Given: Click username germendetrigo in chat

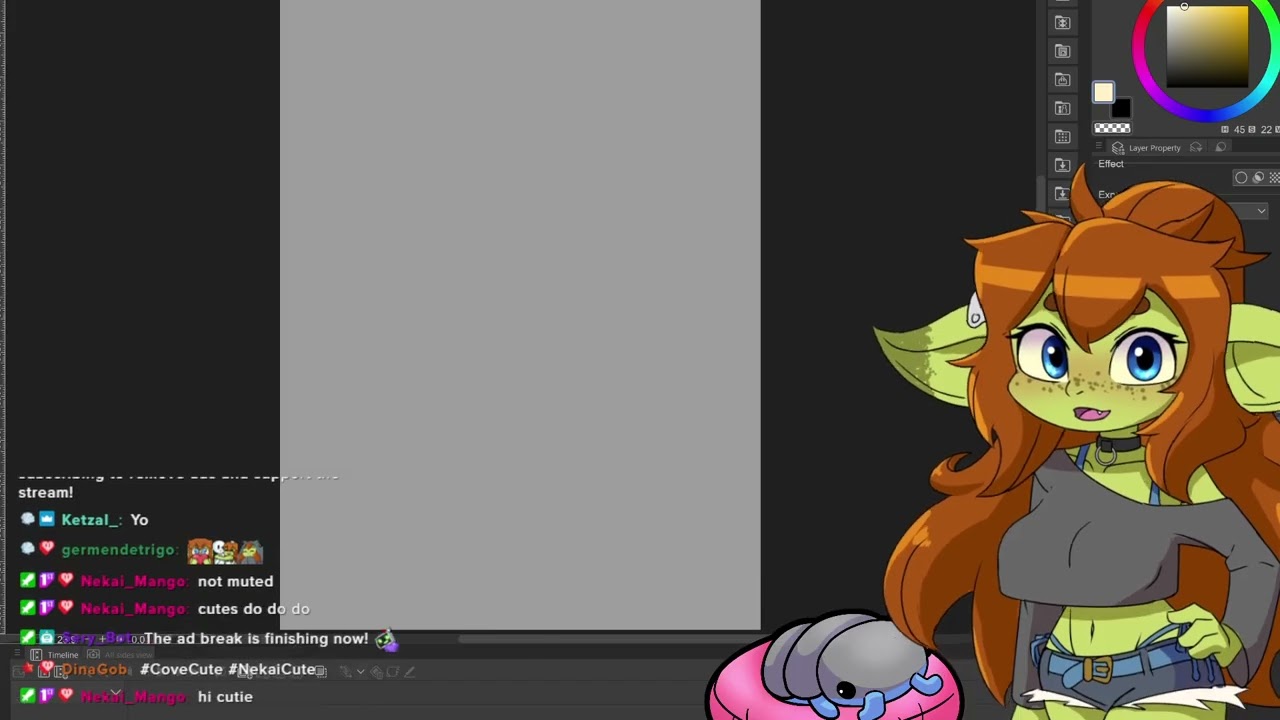Looking at the screenshot, I should pos(119,550).
